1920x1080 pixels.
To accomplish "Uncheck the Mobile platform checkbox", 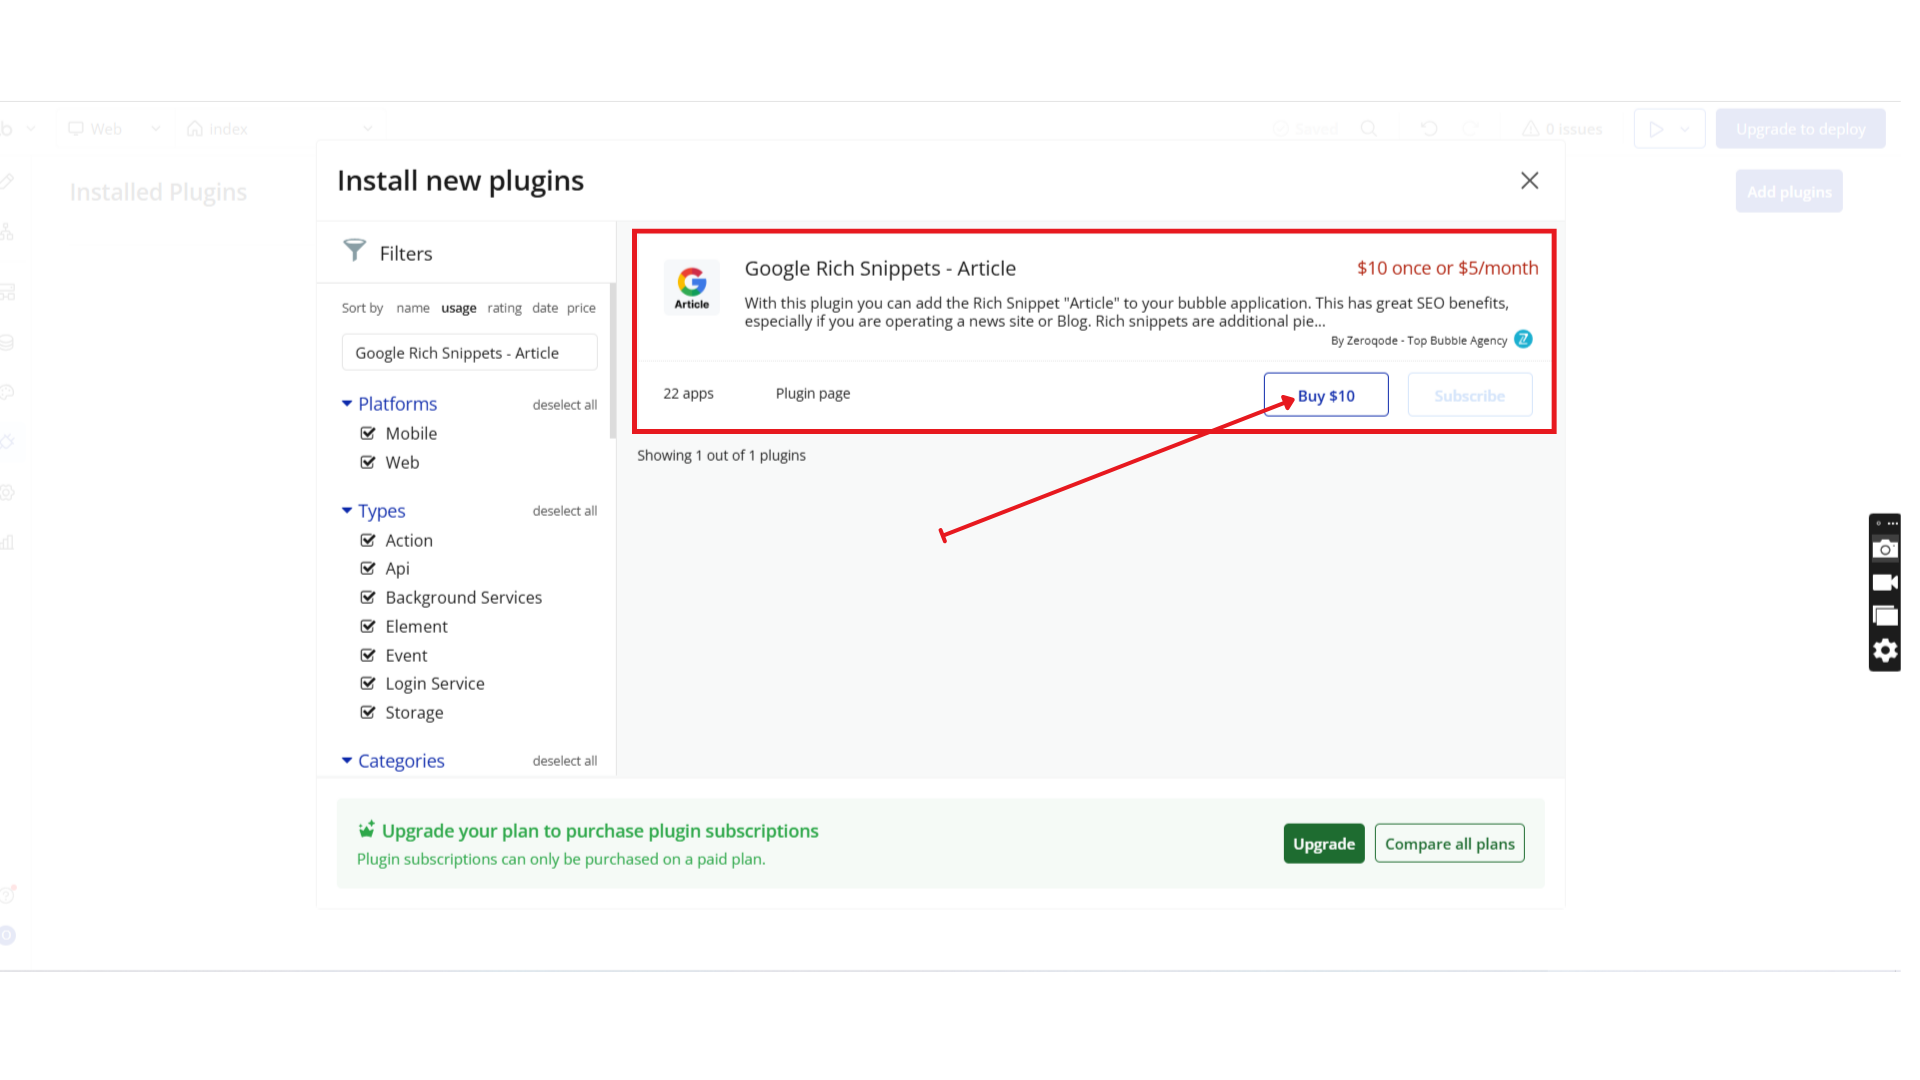I will [368, 433].
